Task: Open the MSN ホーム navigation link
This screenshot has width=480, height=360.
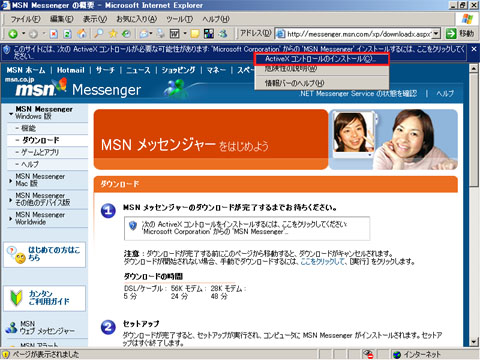Action: coord(26,70)
